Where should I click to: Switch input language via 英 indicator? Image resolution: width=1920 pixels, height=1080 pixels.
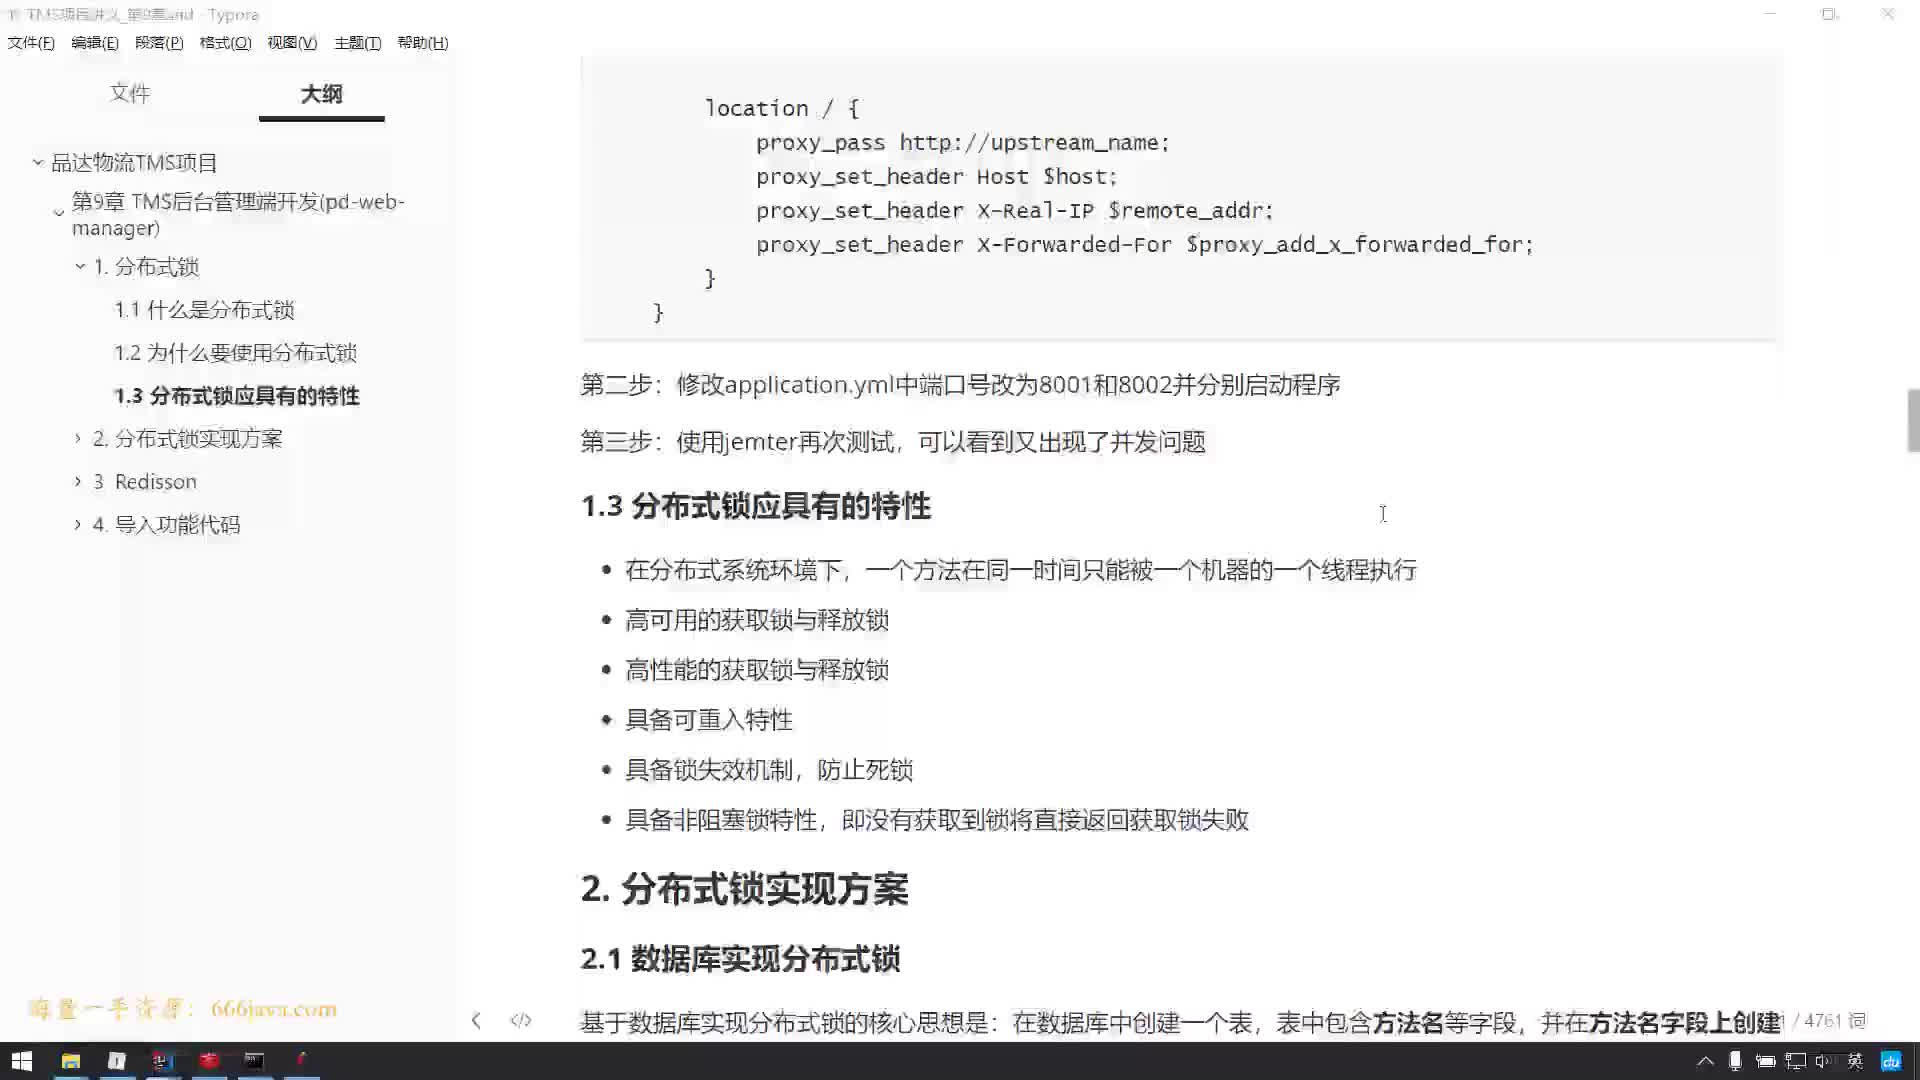tap(1855, 1061)
